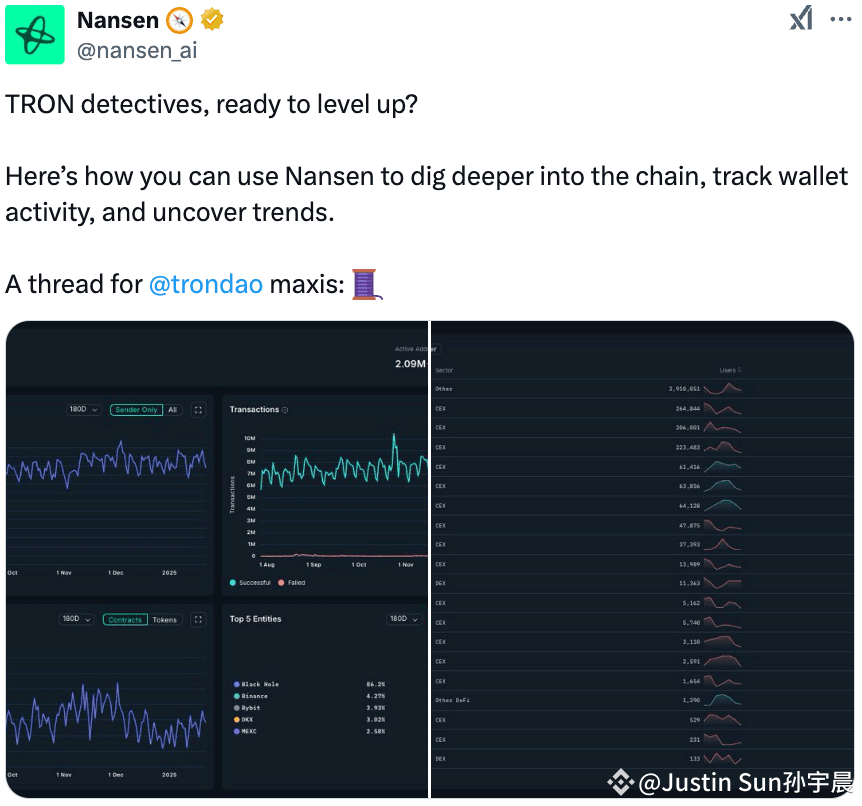
Task: Click the CEX row sparkline thumbnail
Action: pos(720,408)
